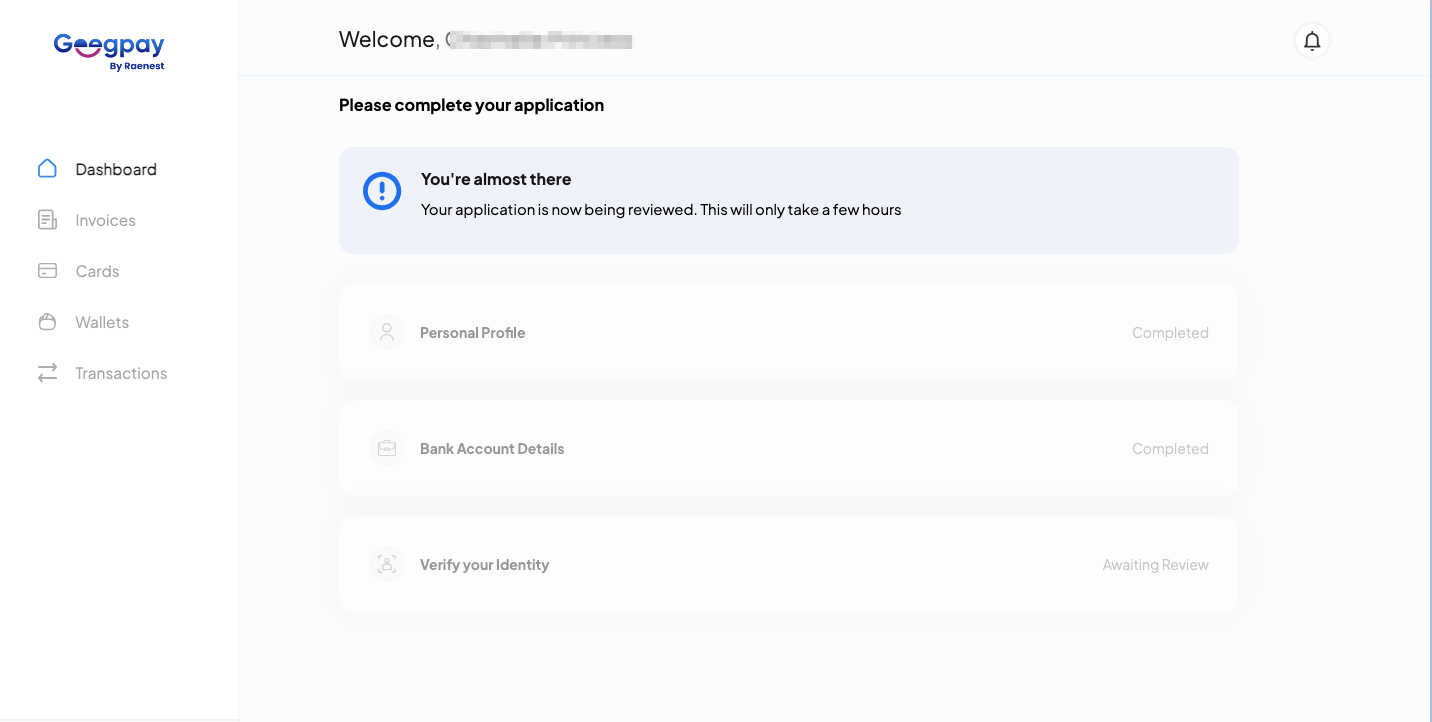Click the blue exclamation alert icon

click(x=382, y=191)
